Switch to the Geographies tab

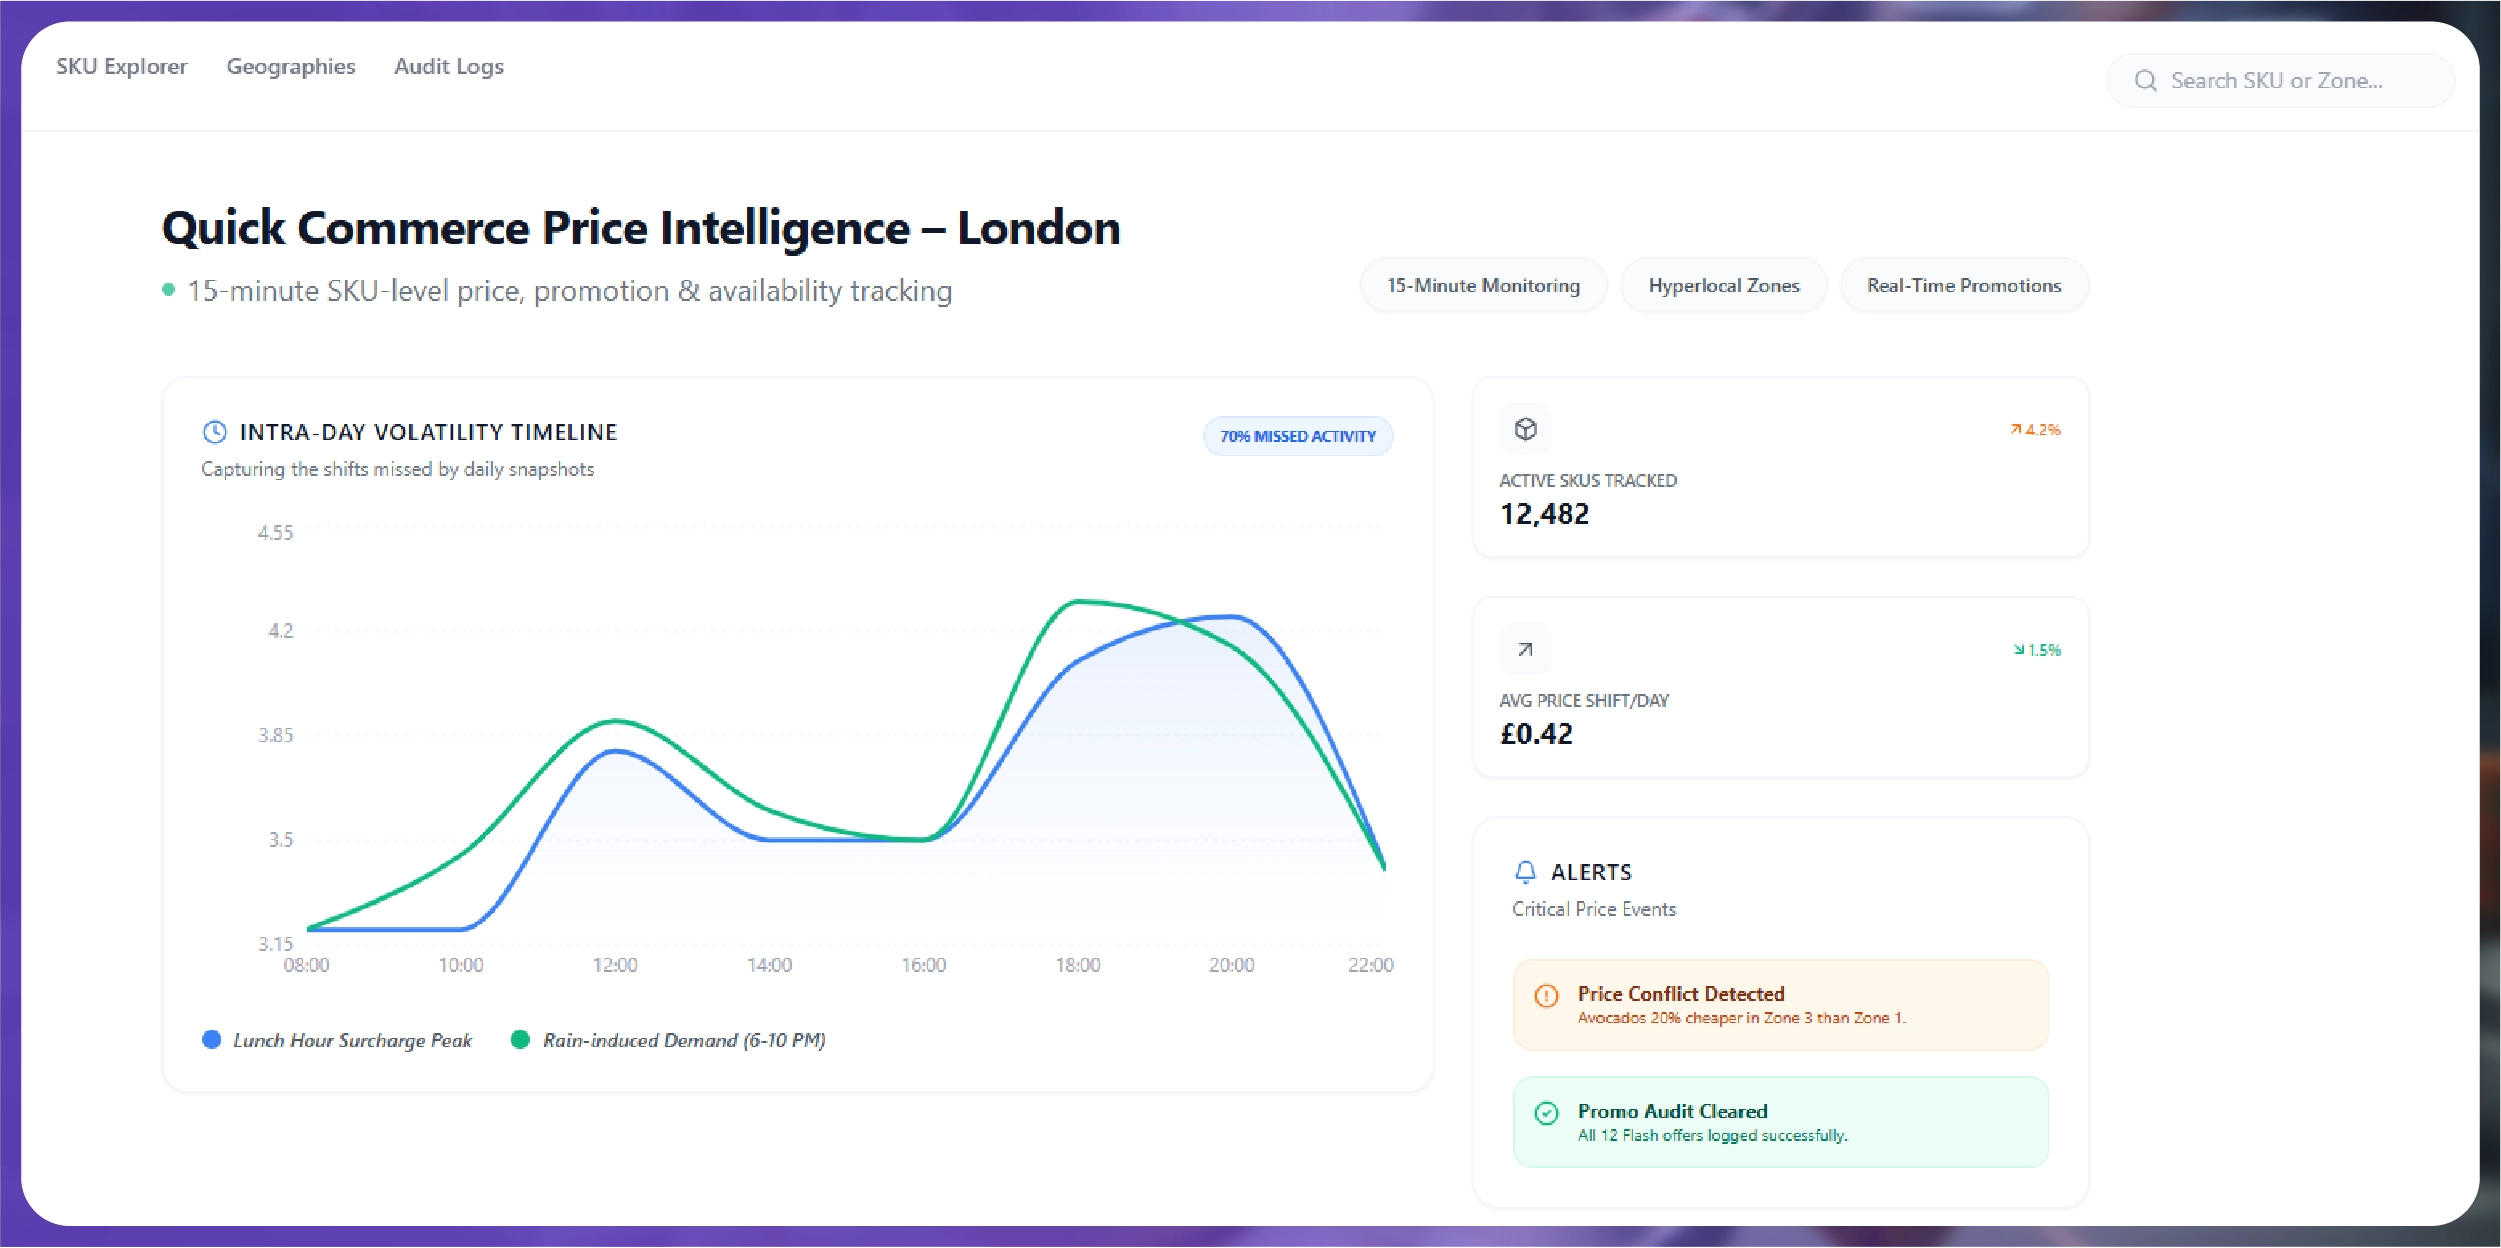coord(291,67)
